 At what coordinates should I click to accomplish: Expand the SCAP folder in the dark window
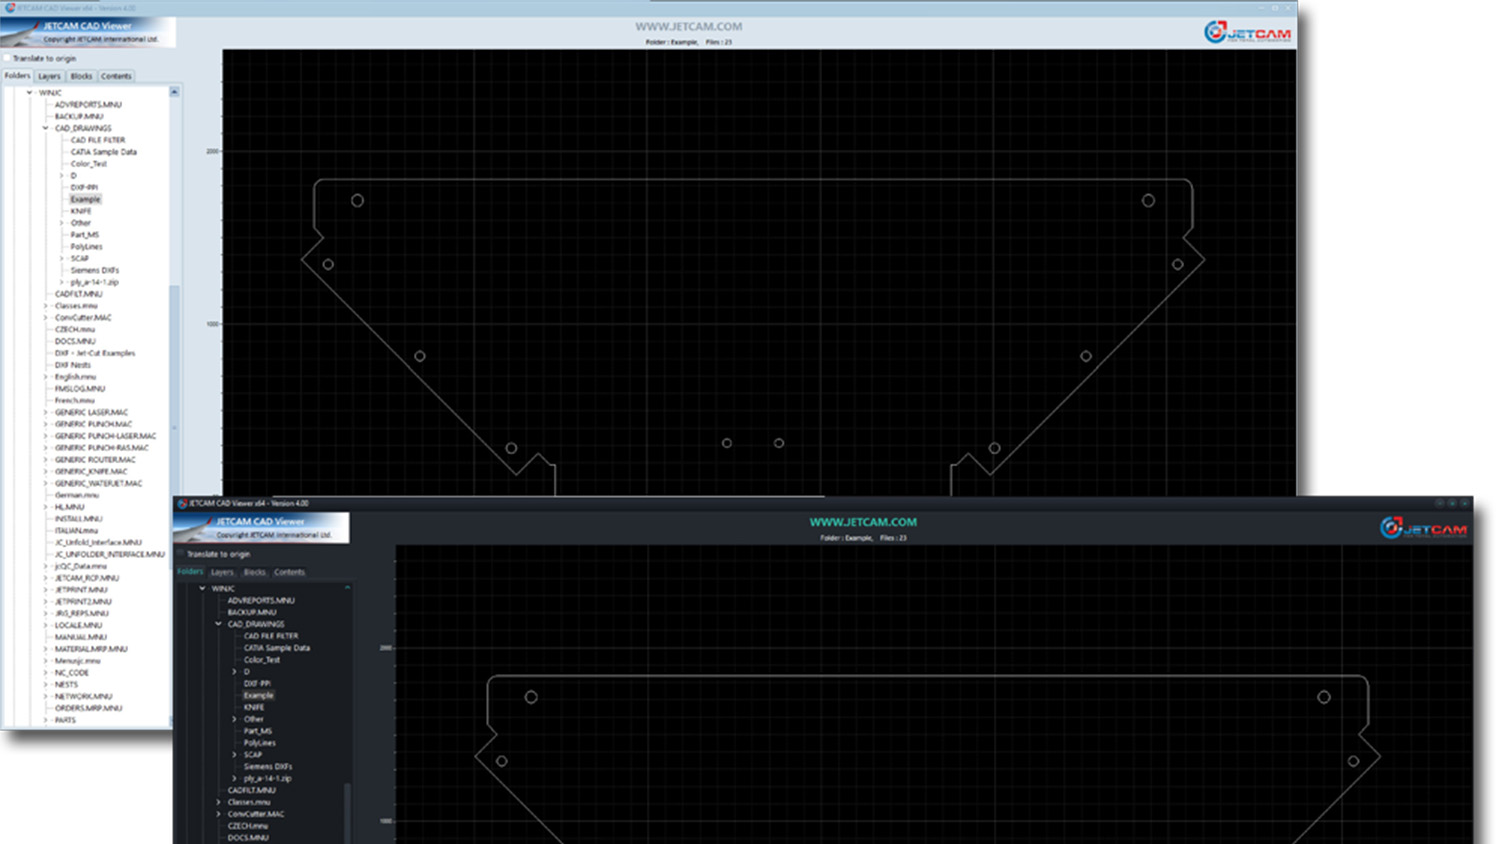coord(235,755)
